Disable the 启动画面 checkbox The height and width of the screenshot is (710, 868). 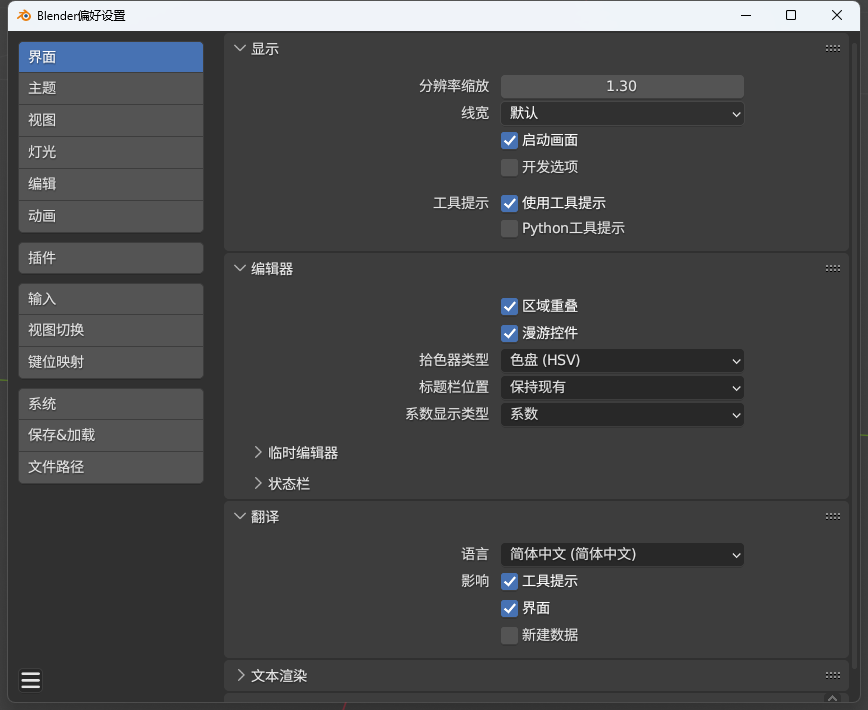509,141
